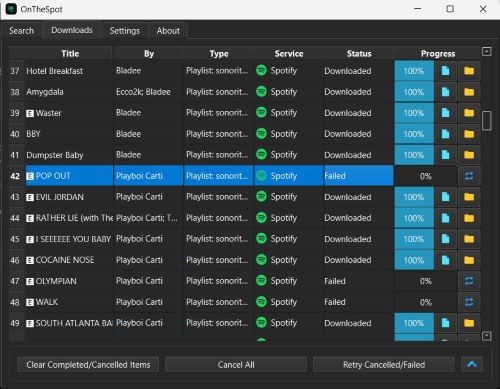Open file icon for BBY row
Image resolution: width=500 pixels, height=389 pixels.
[445, 134]
